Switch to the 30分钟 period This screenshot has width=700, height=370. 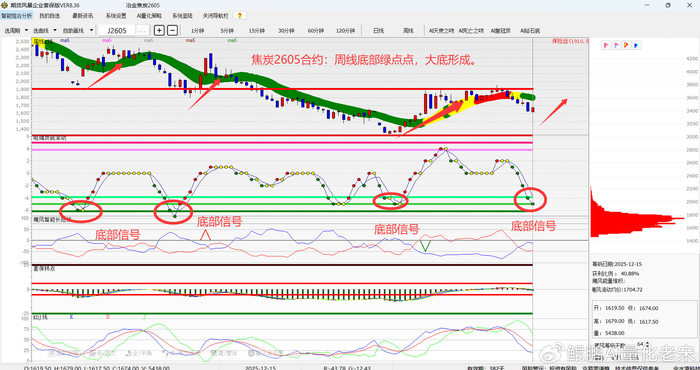coord(286,31)
